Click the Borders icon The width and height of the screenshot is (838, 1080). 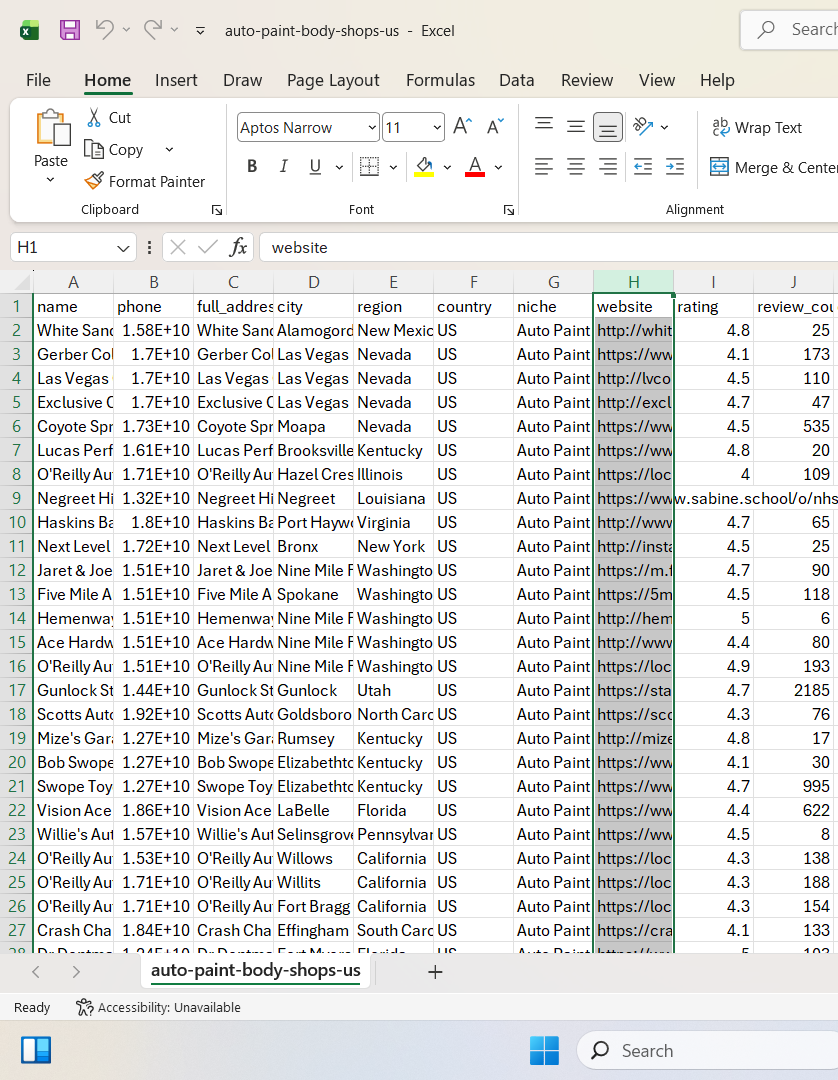coord(369,167)
